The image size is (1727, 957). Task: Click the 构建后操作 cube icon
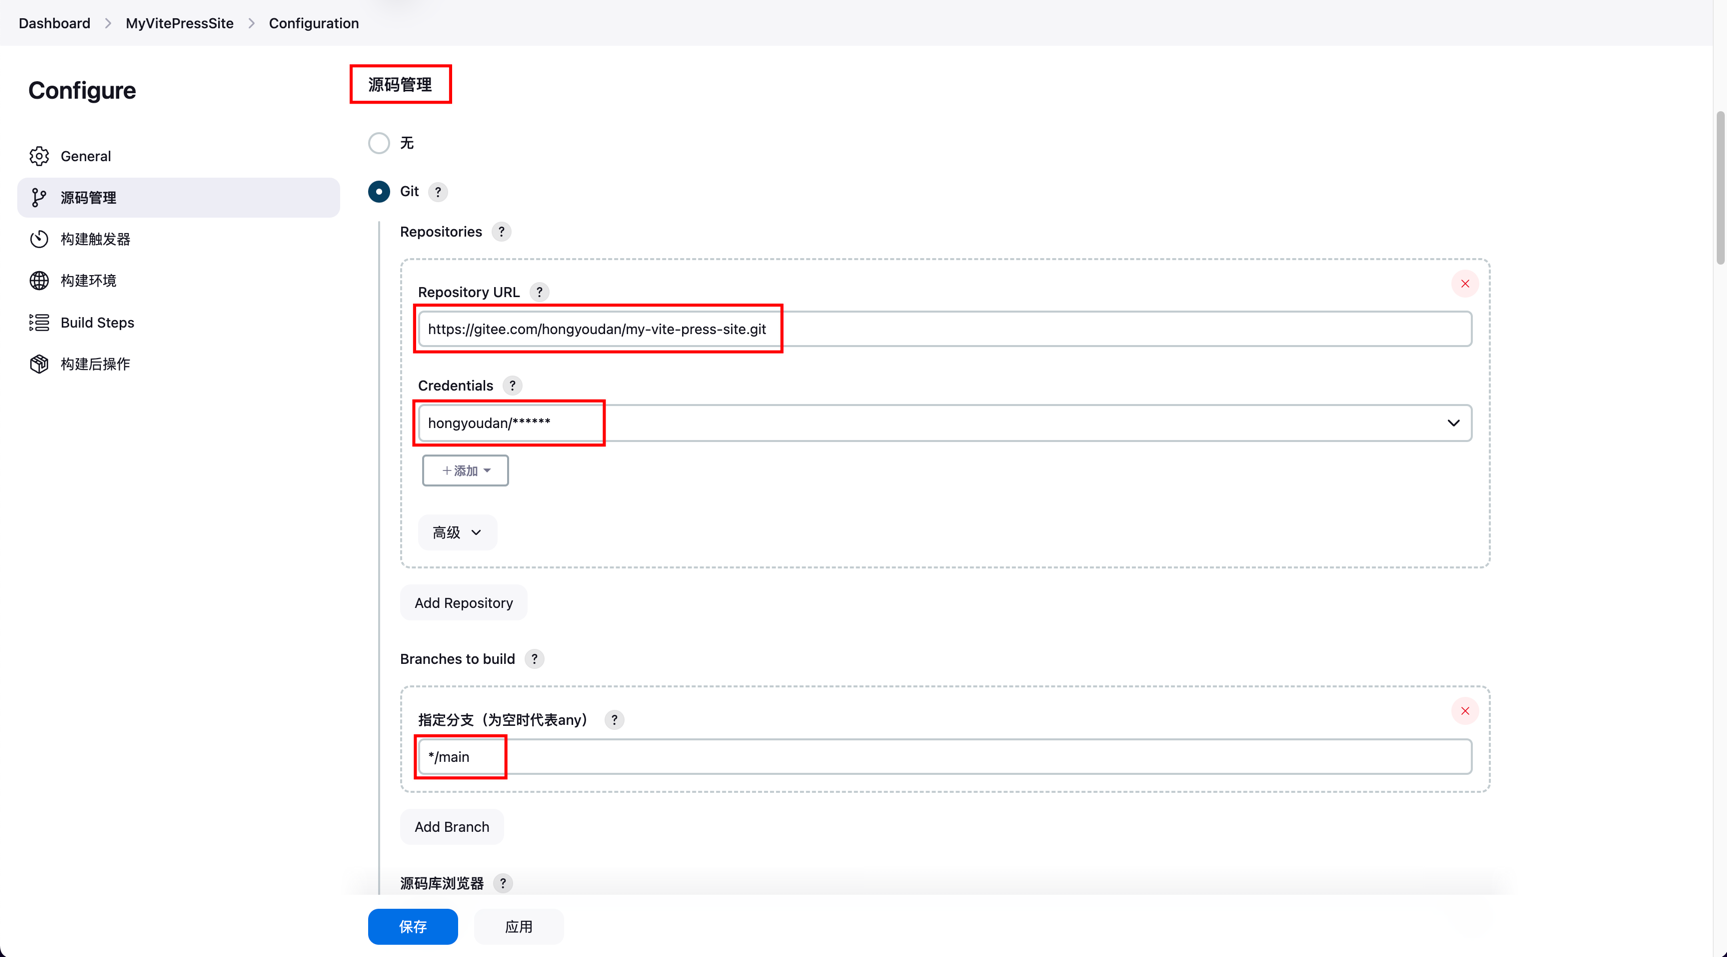[x=39, y=364]
